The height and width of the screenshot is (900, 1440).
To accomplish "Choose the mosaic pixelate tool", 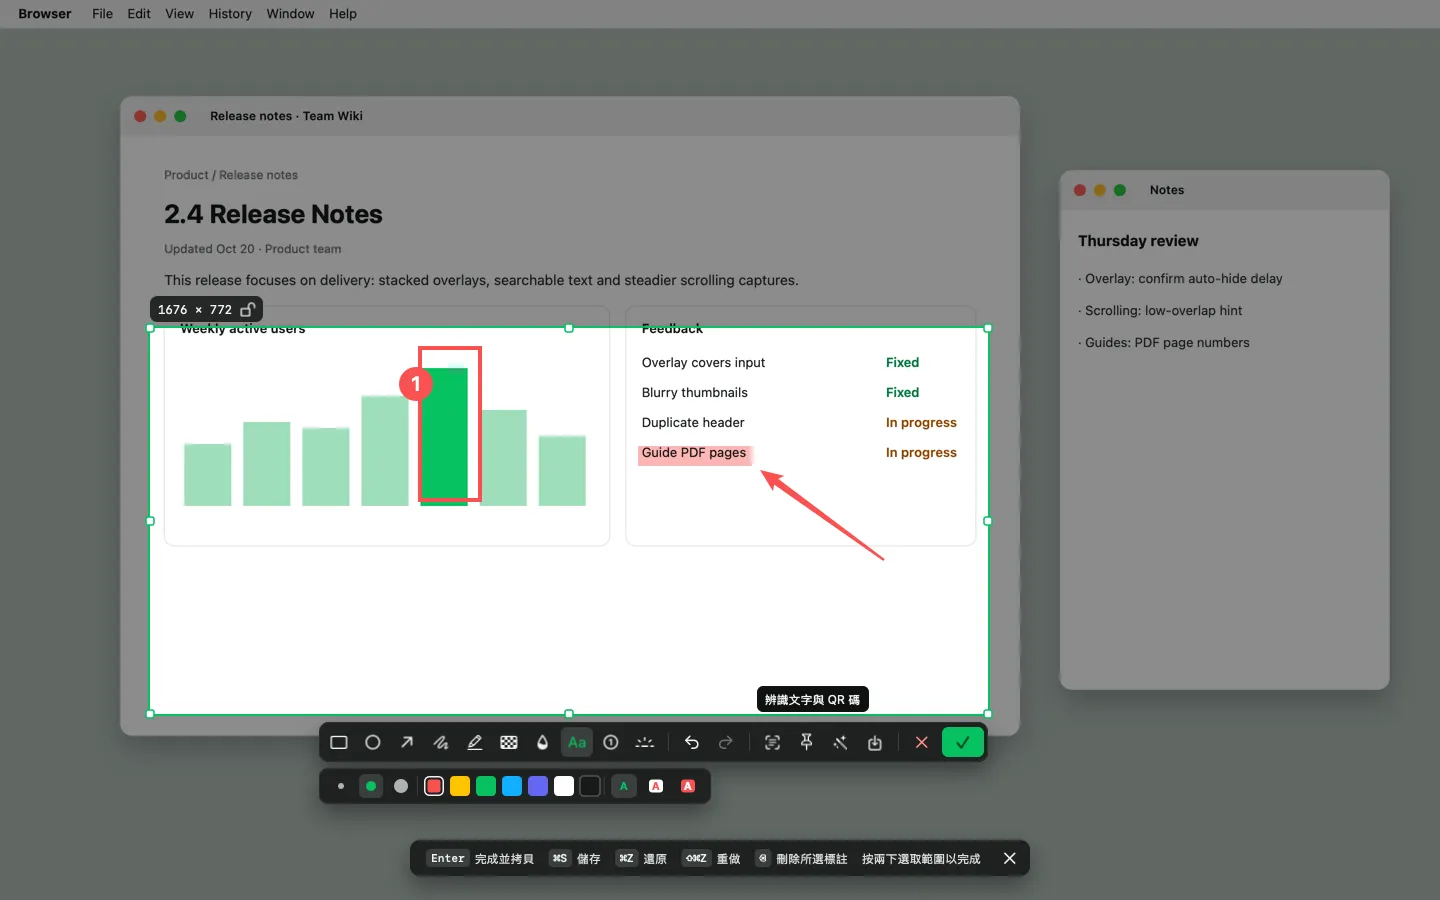I will coord(509,743).
